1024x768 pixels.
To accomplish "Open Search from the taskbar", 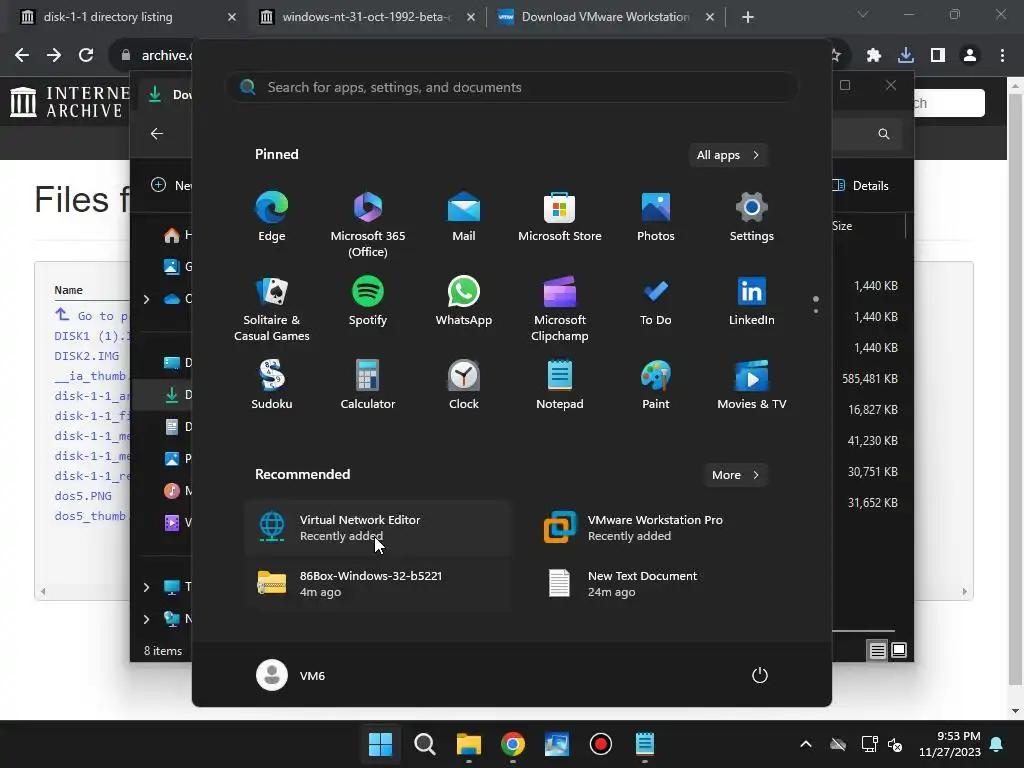I will coord(424,744).
